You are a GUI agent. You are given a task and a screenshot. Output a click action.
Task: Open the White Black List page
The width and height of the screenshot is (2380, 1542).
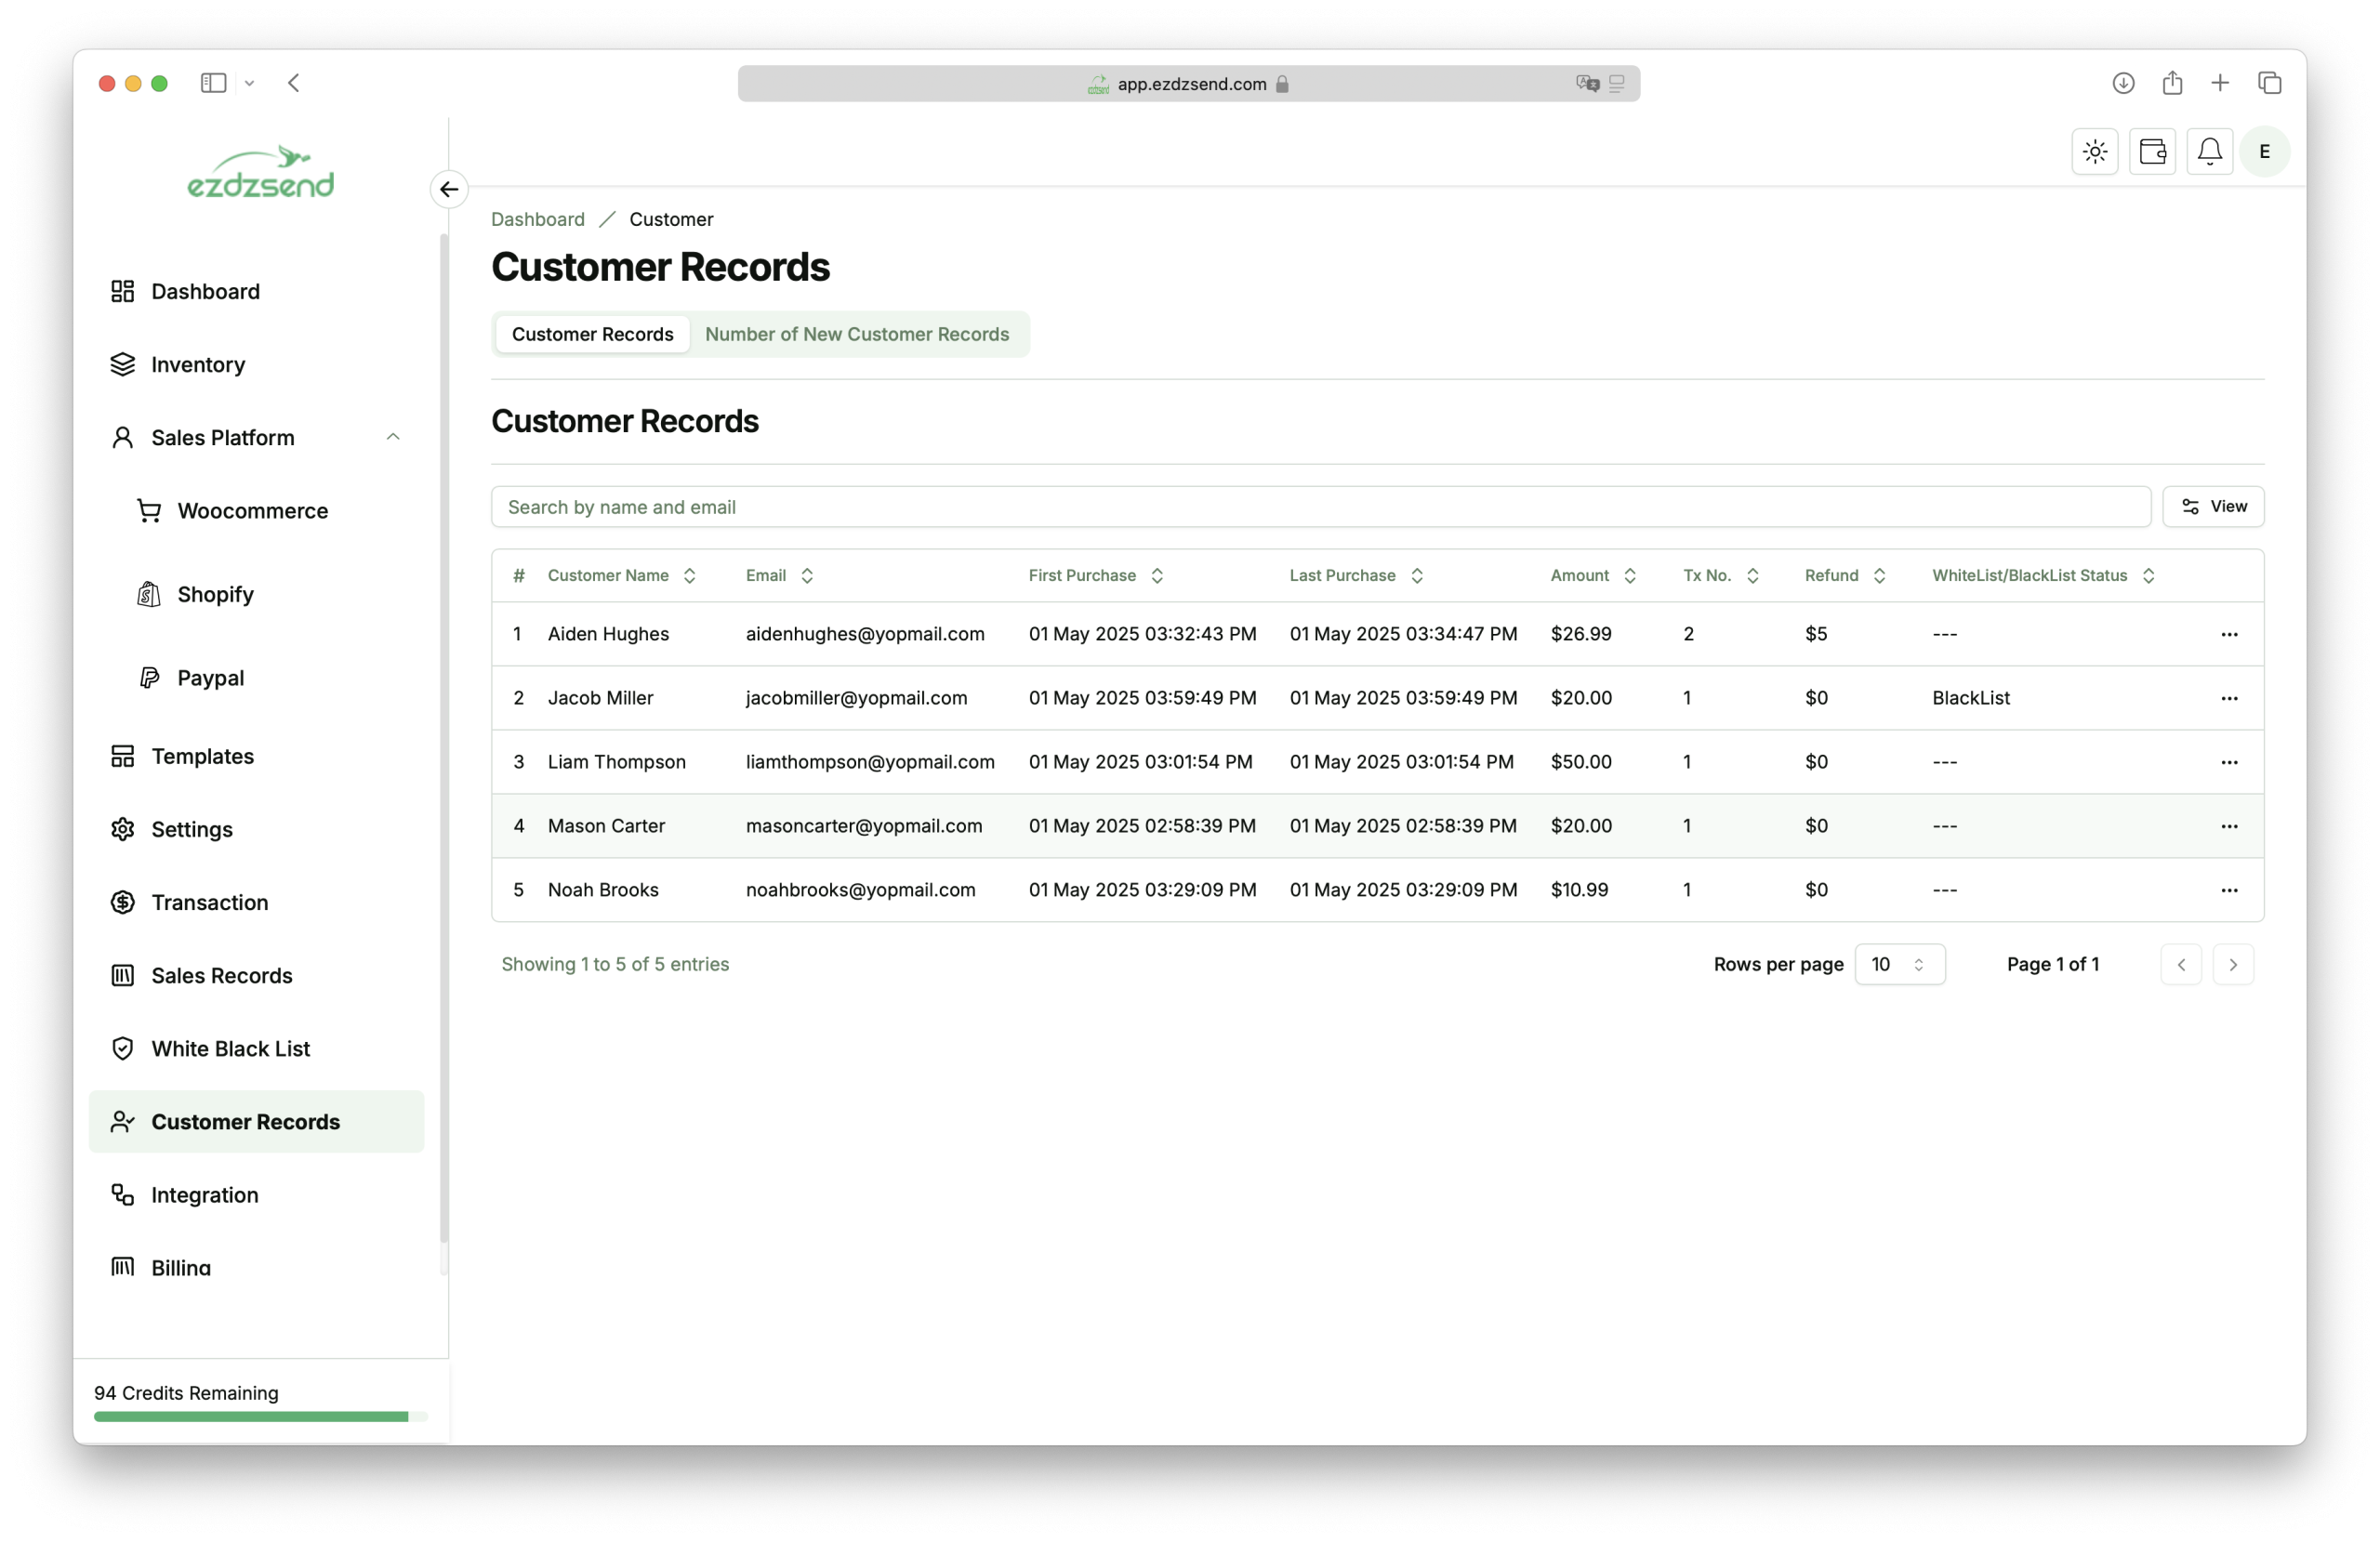click(229, 1048)
